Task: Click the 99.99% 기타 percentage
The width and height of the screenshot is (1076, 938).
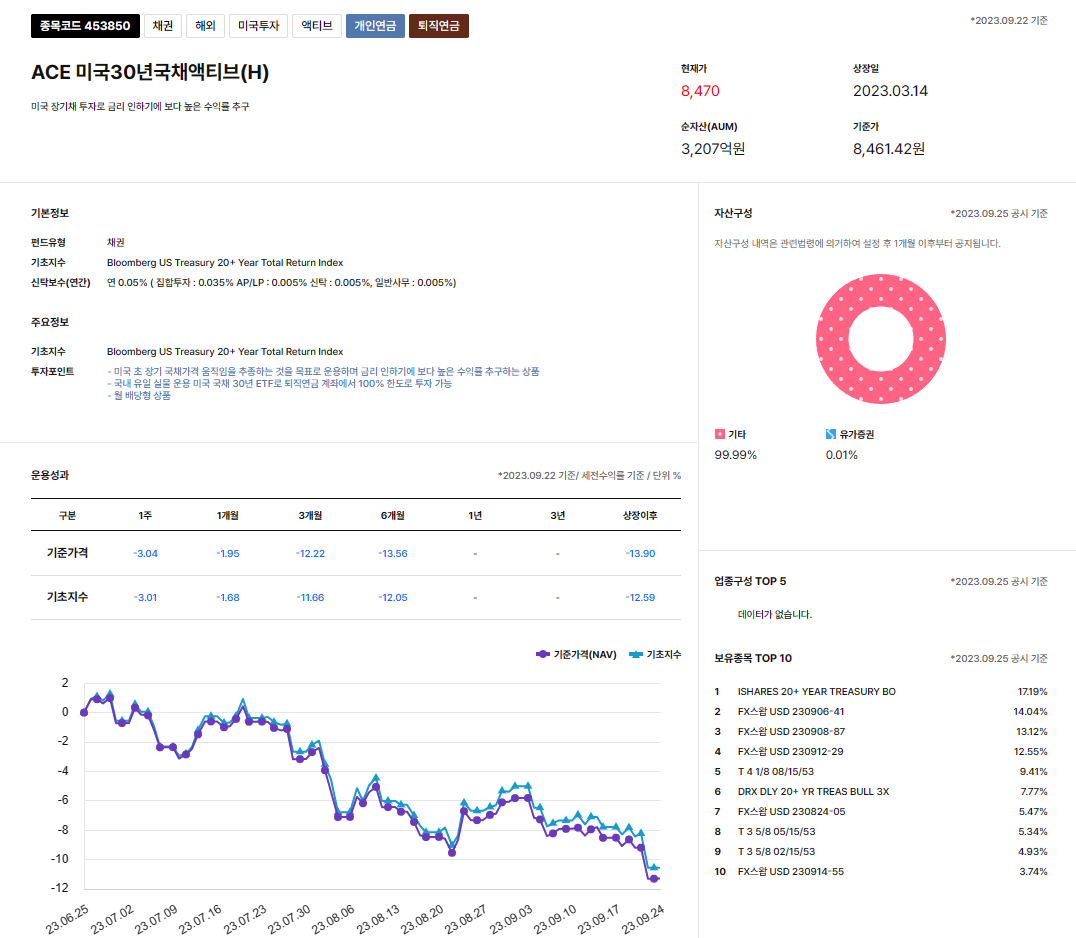Action: [736, 455]
